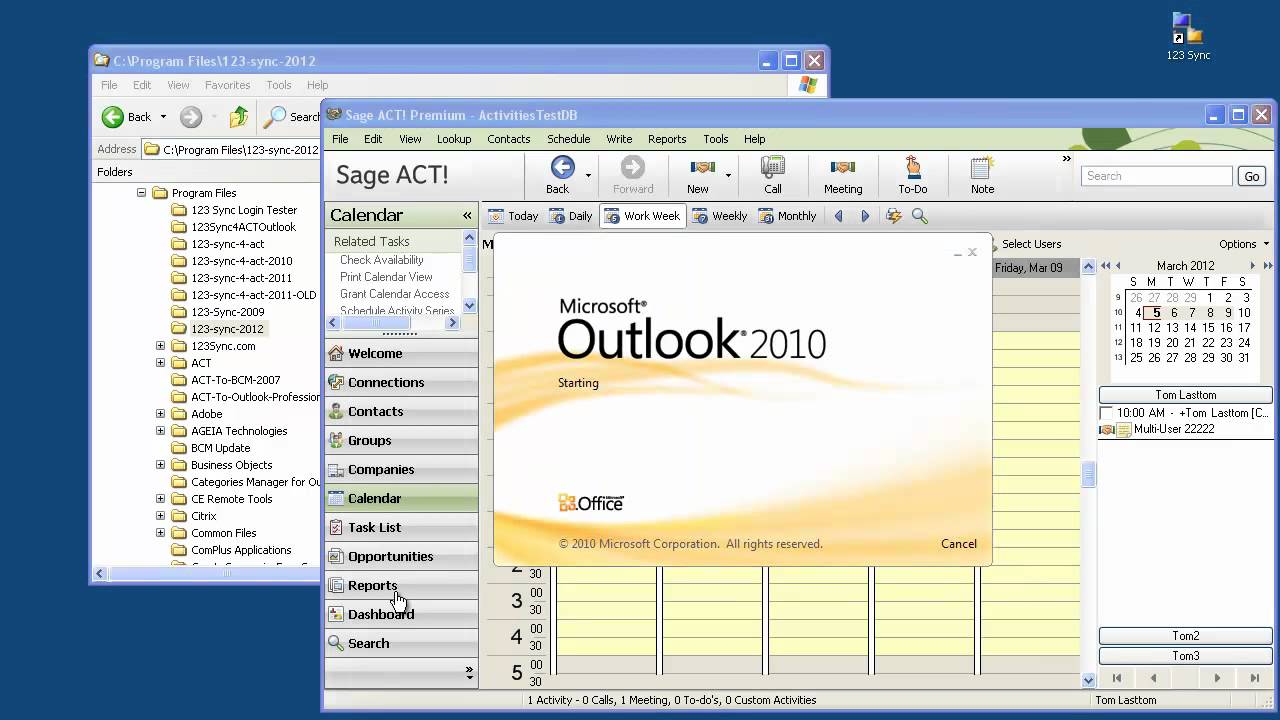Viewport: 1280px width, 720px height.
Task: Click Check Availability related task link
Action: [381, 260]
